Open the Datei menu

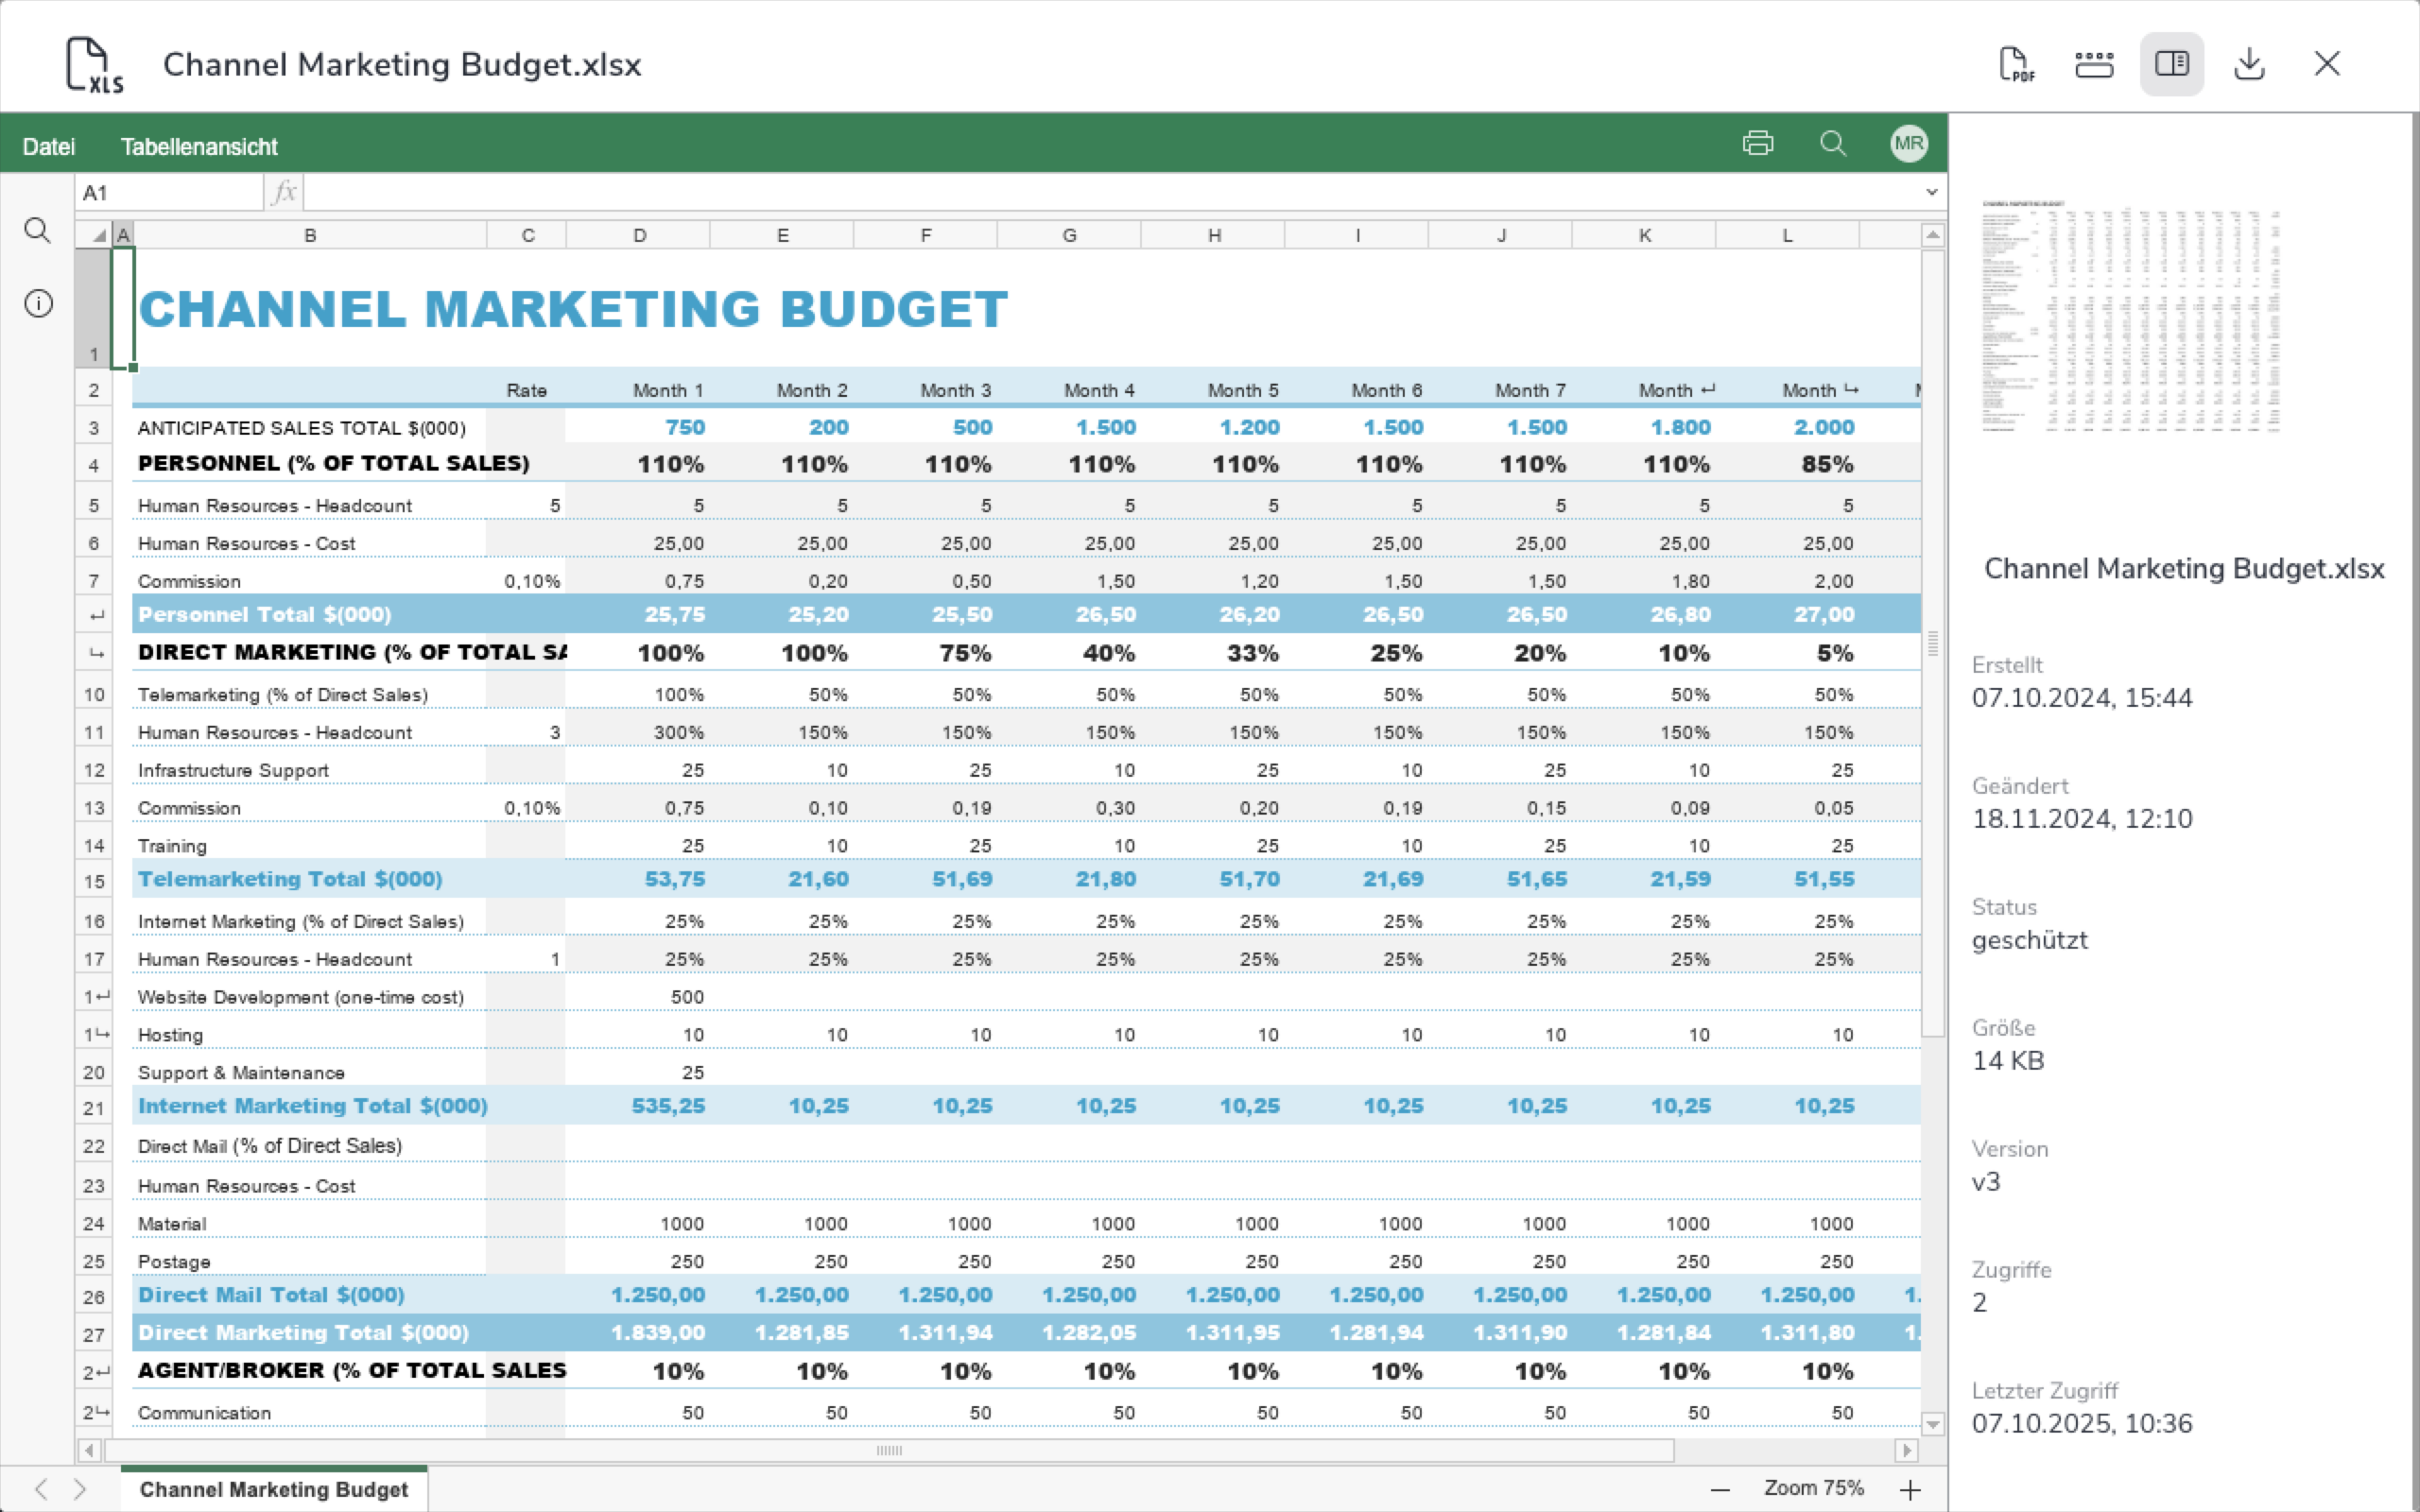[x=48, y=147]
